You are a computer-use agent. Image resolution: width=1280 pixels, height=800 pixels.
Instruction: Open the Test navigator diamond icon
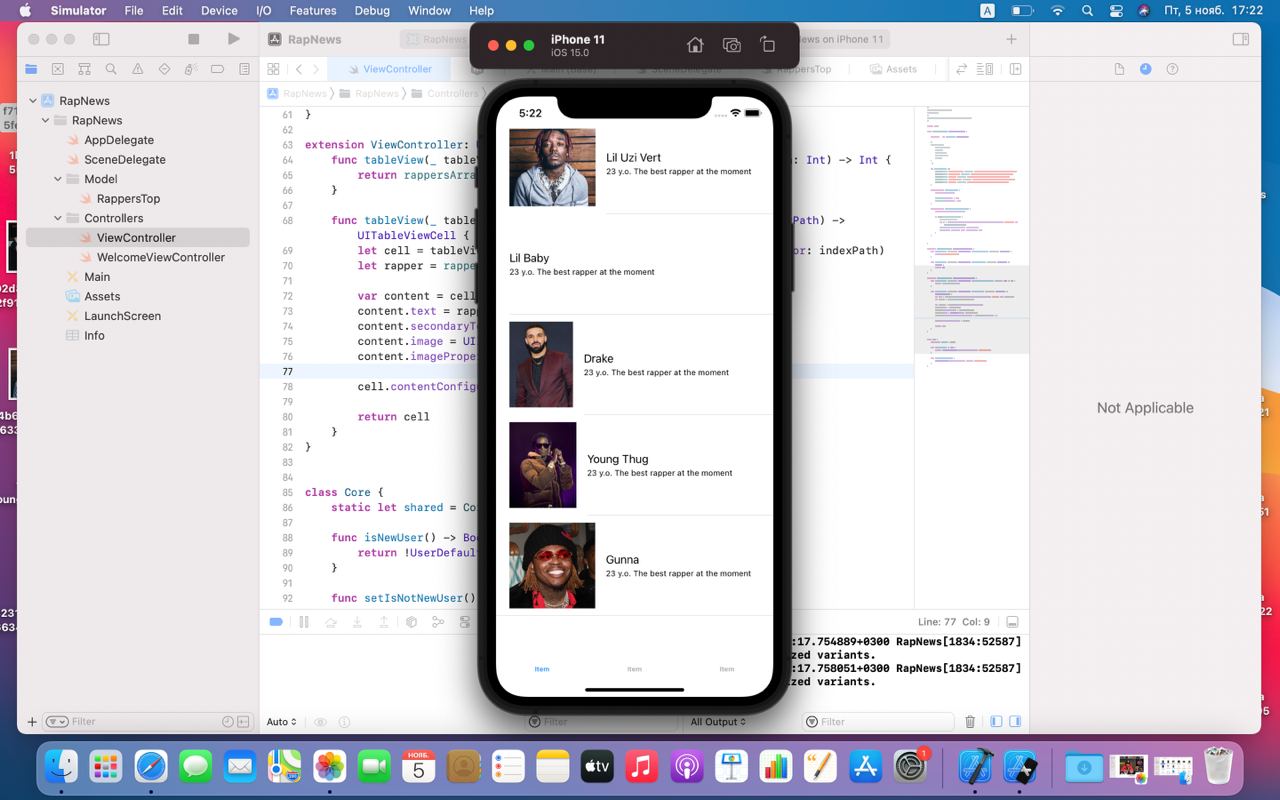pos(164,69)
